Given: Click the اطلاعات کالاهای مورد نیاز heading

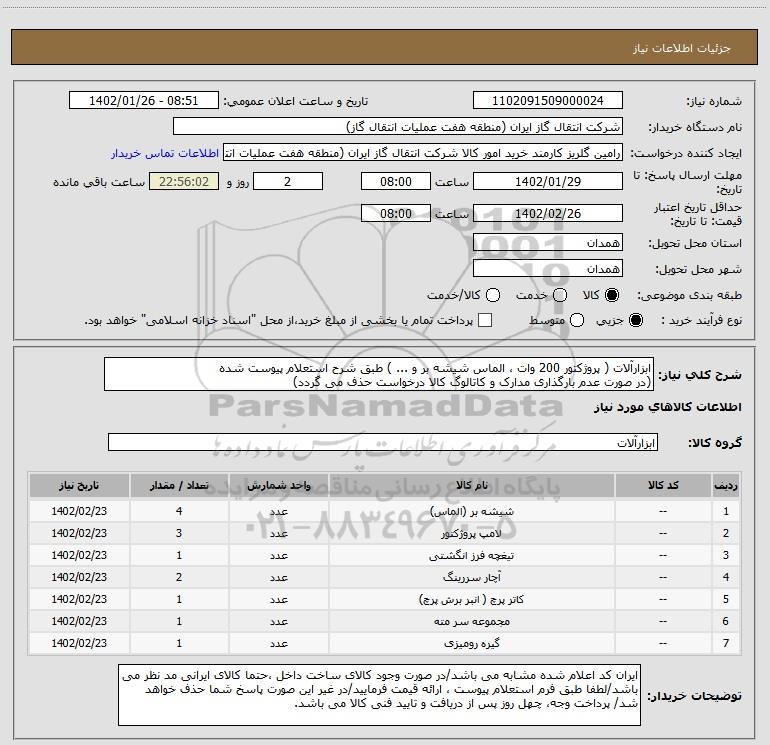Looking at the screenshot, I should 668,407.
